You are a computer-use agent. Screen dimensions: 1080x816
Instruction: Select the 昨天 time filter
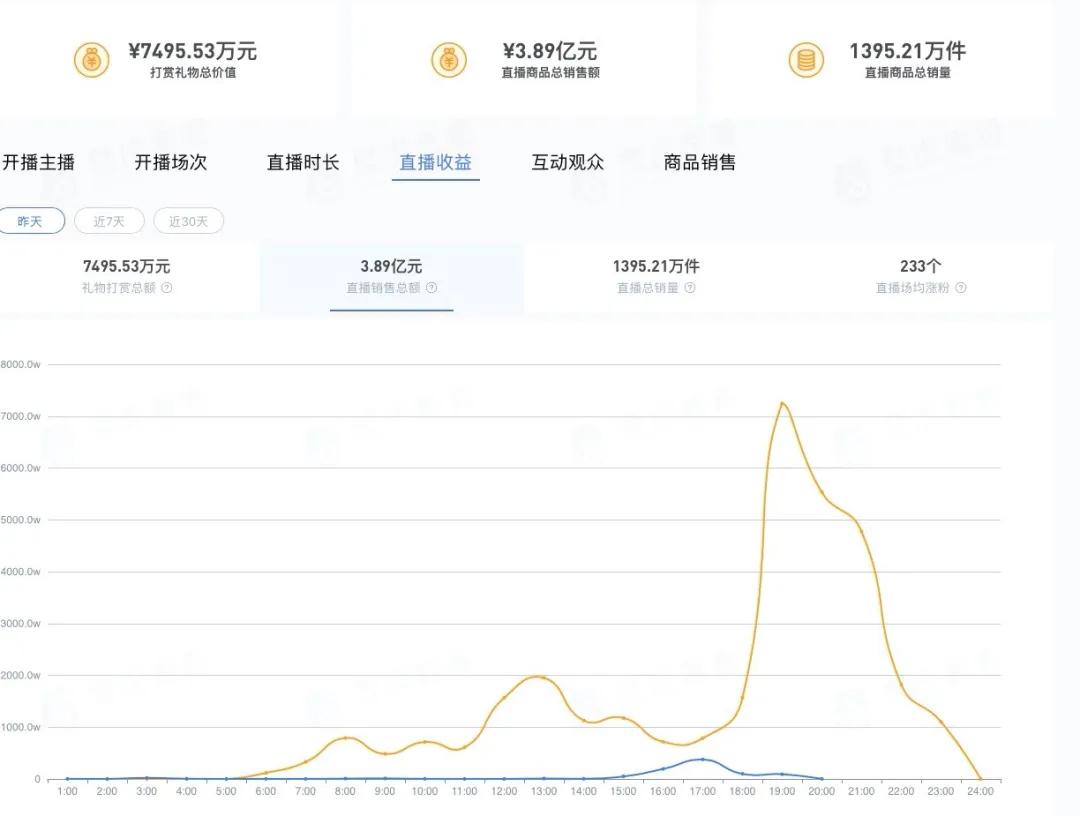(33, 220)
